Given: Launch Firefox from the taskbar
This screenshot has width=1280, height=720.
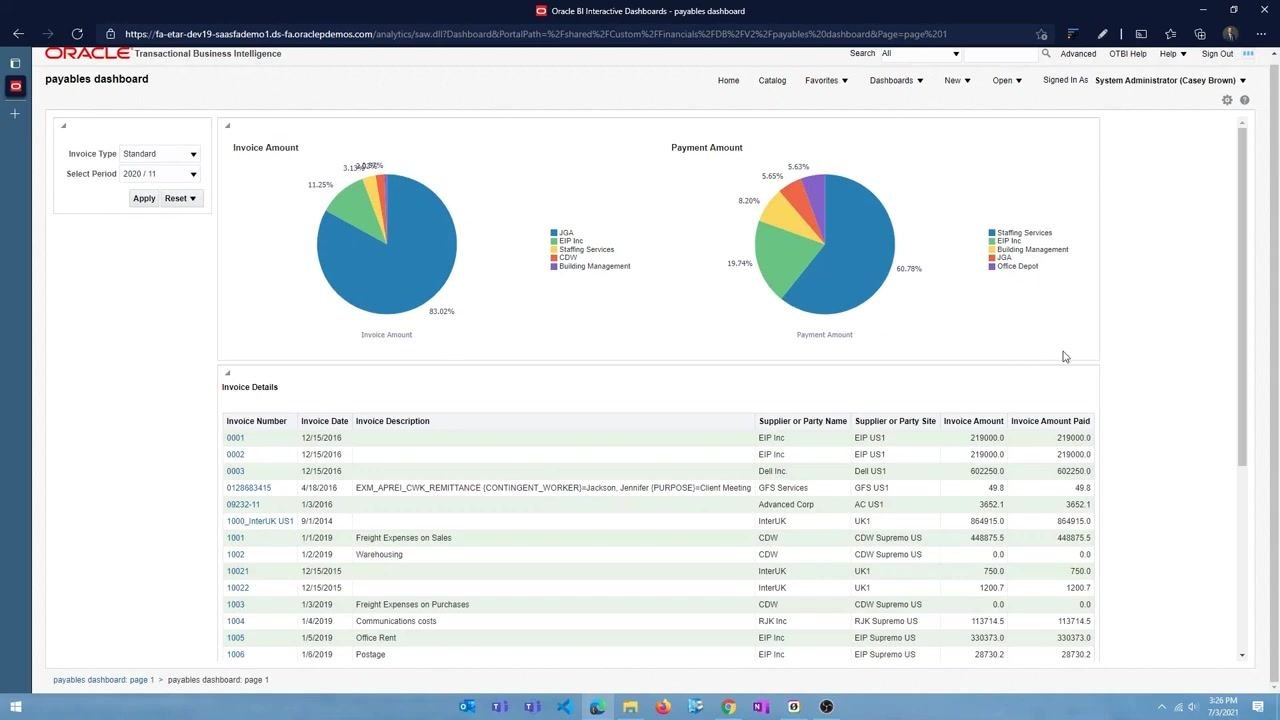Looking at the screenshot, I should click(x=663, y=707).
